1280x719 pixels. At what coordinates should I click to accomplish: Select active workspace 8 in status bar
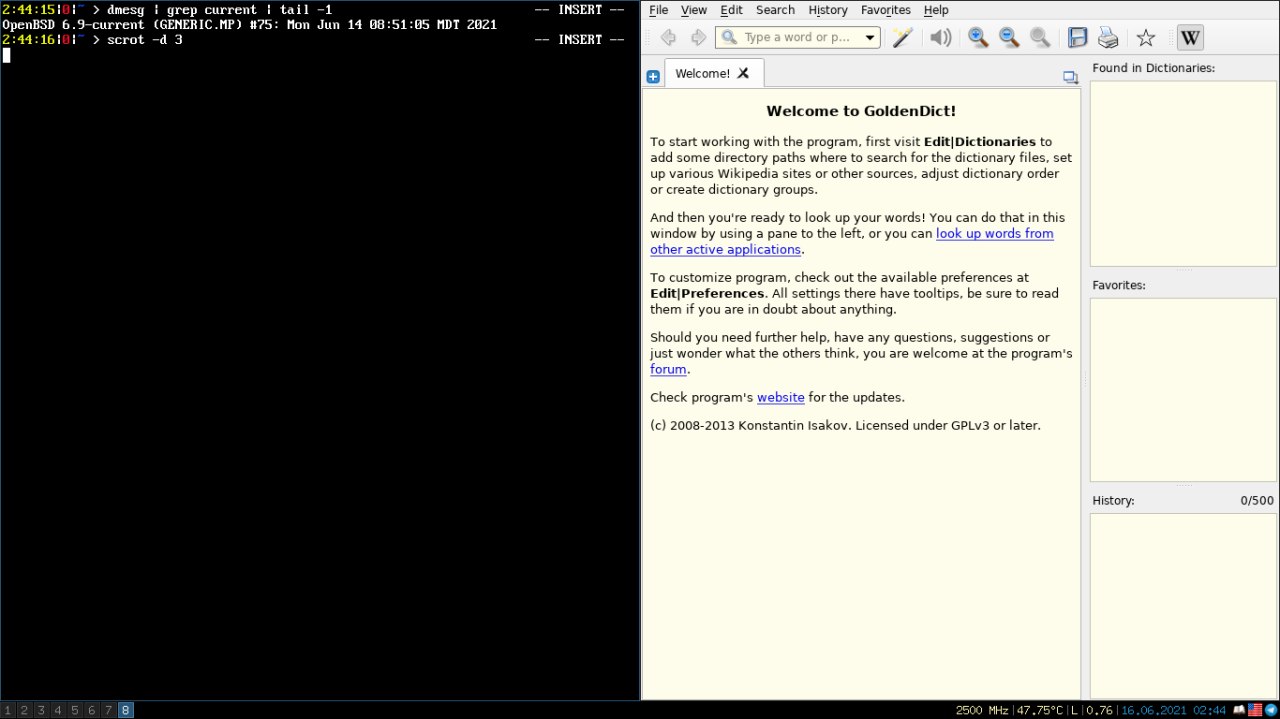(125, 710)
